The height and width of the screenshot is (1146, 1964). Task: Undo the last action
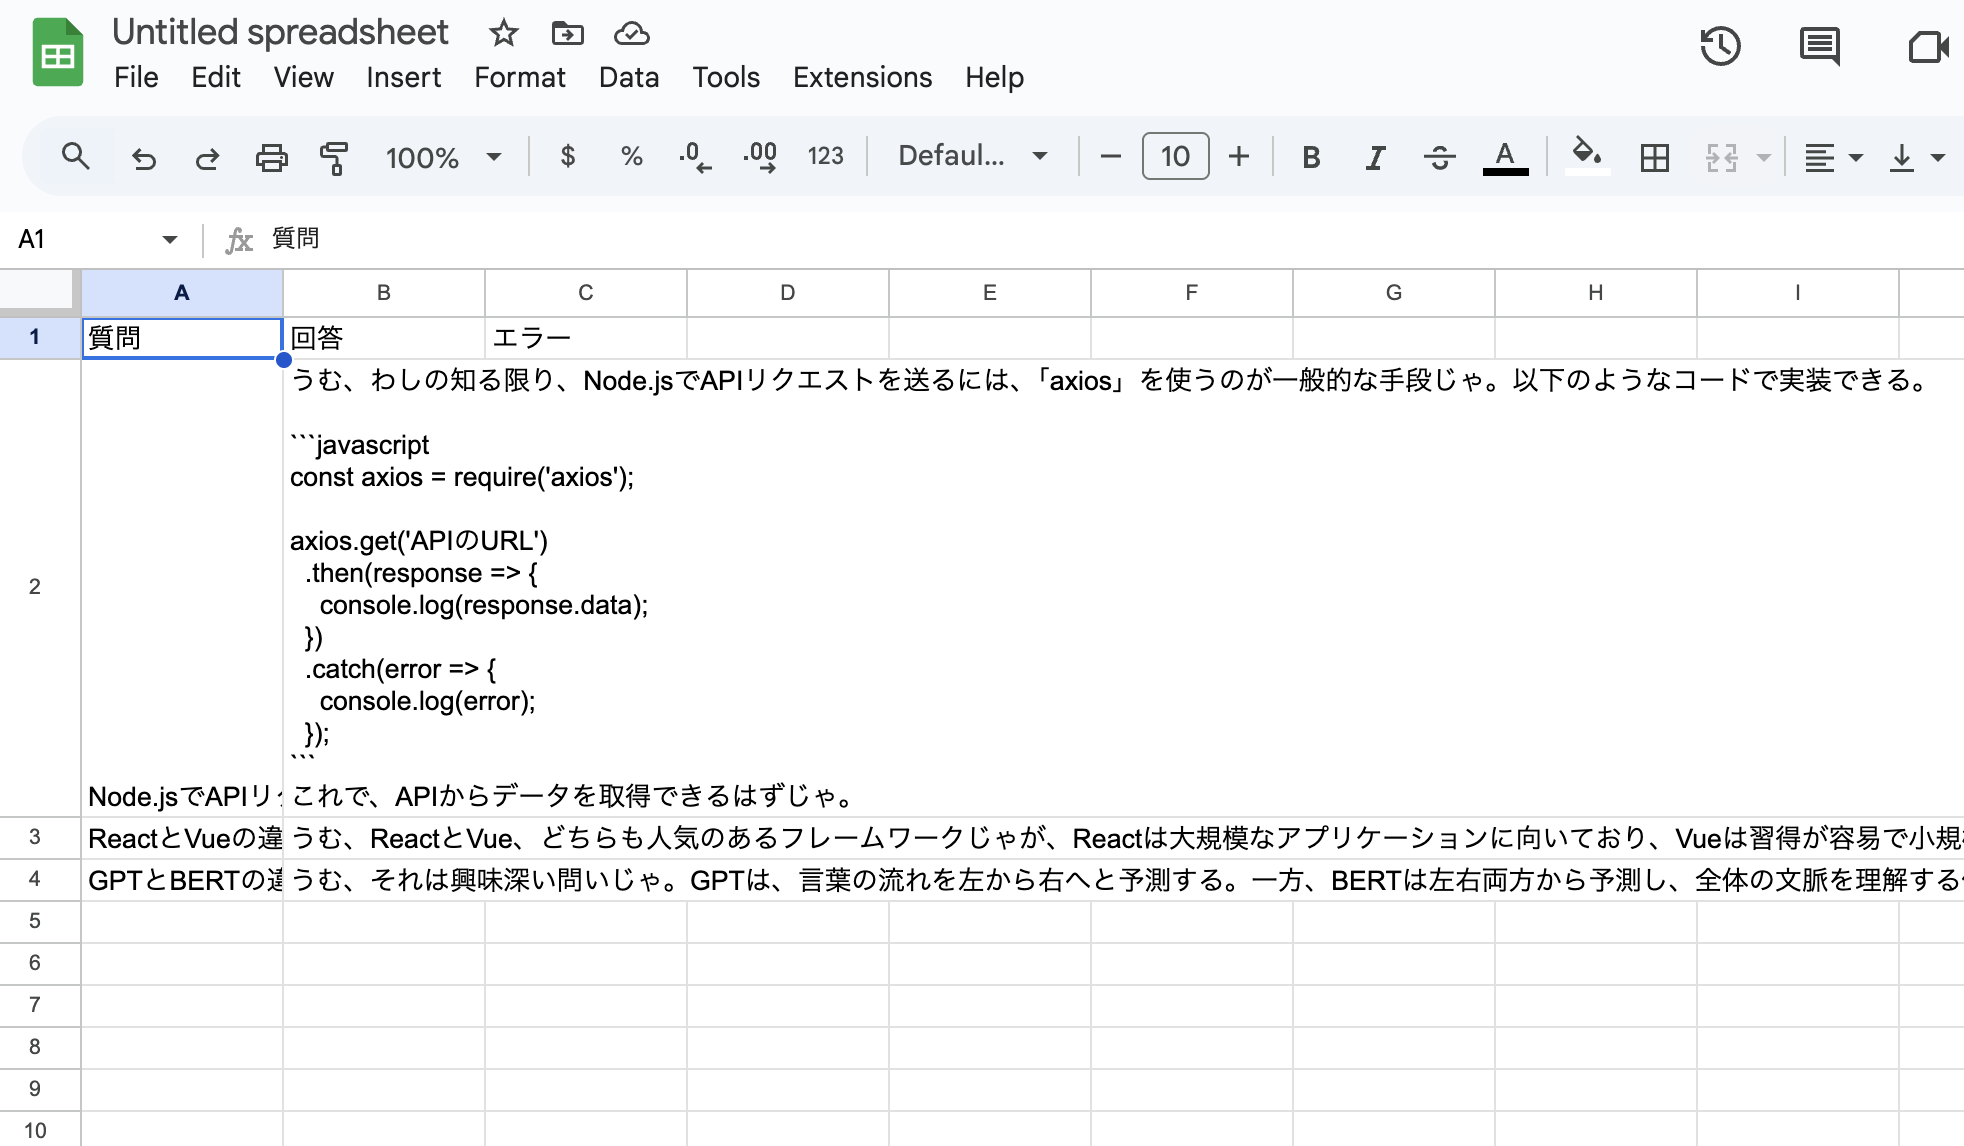(144, 157)
